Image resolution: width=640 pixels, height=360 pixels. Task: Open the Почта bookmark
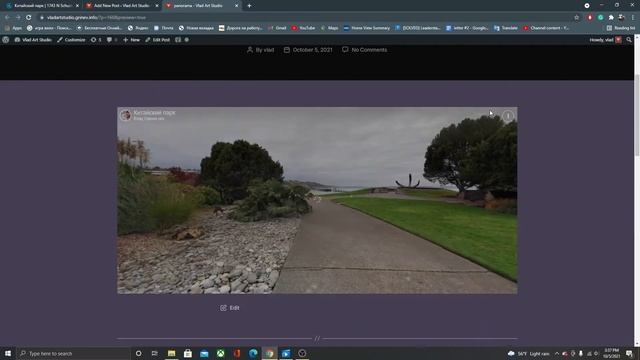point(163,28)
